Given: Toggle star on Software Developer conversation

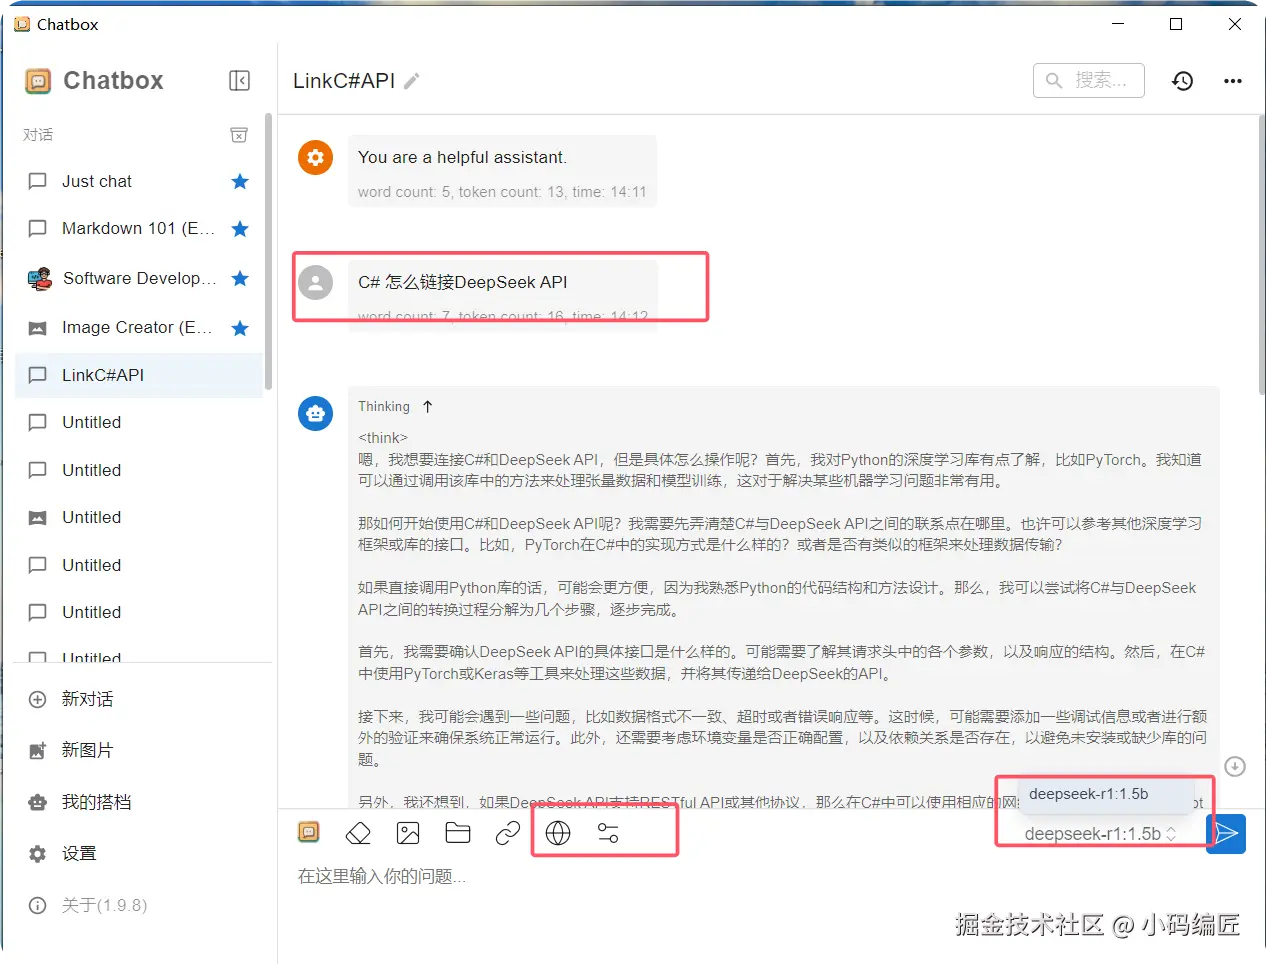Looking at the screenshot, I should [x=240, y=278].
